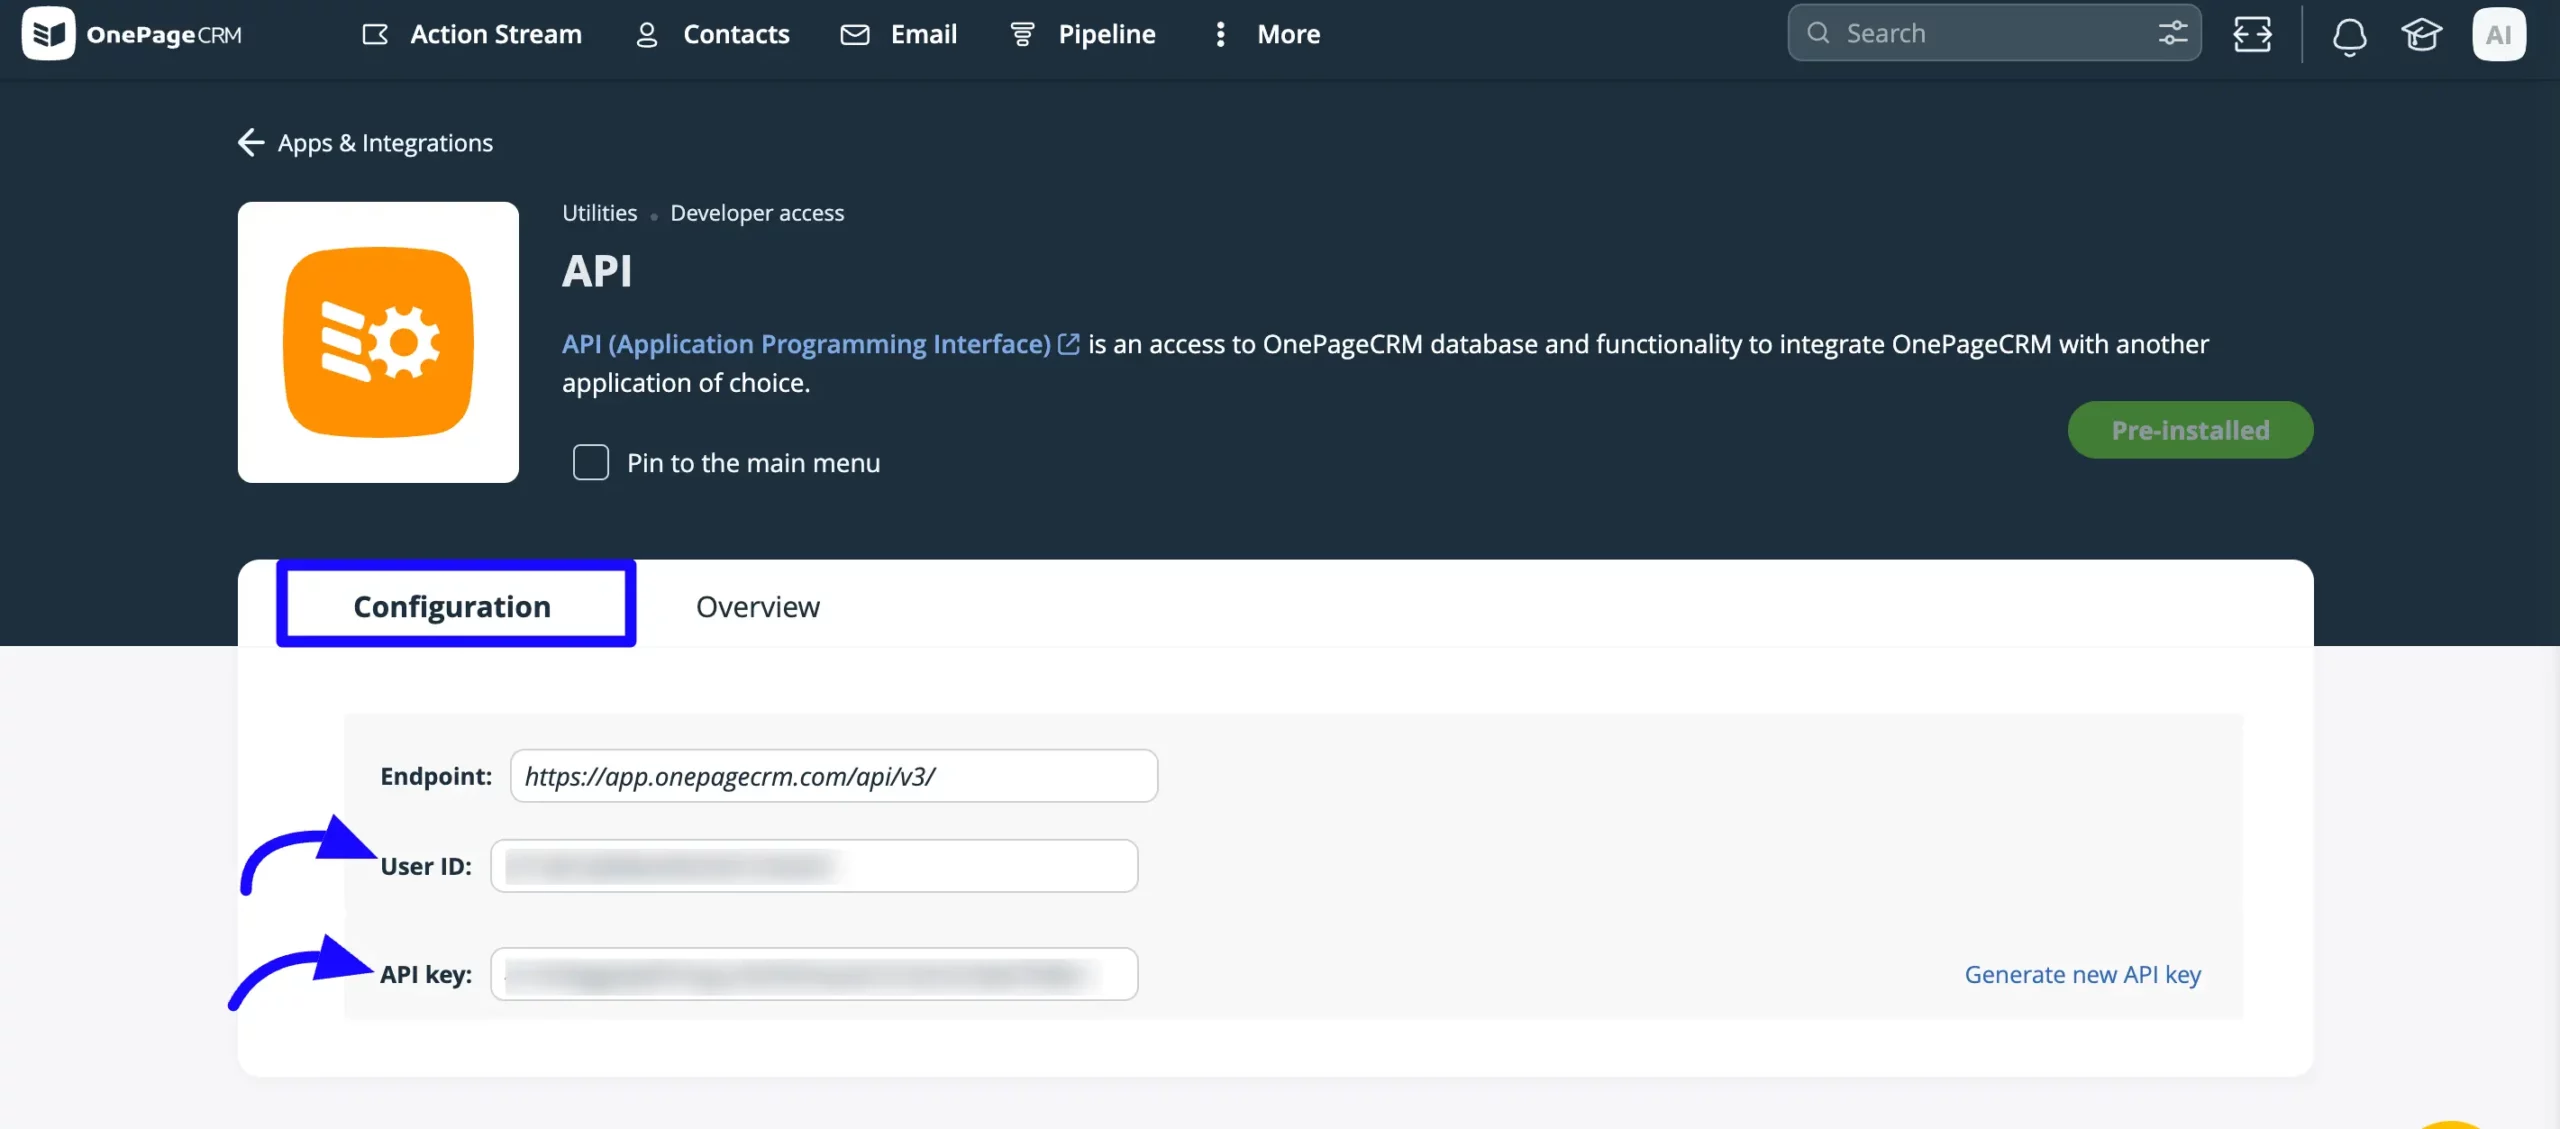Screen dimensions: 2560x1129
Task: Click the OnePageCRM logo
Action: pos(132,34)
